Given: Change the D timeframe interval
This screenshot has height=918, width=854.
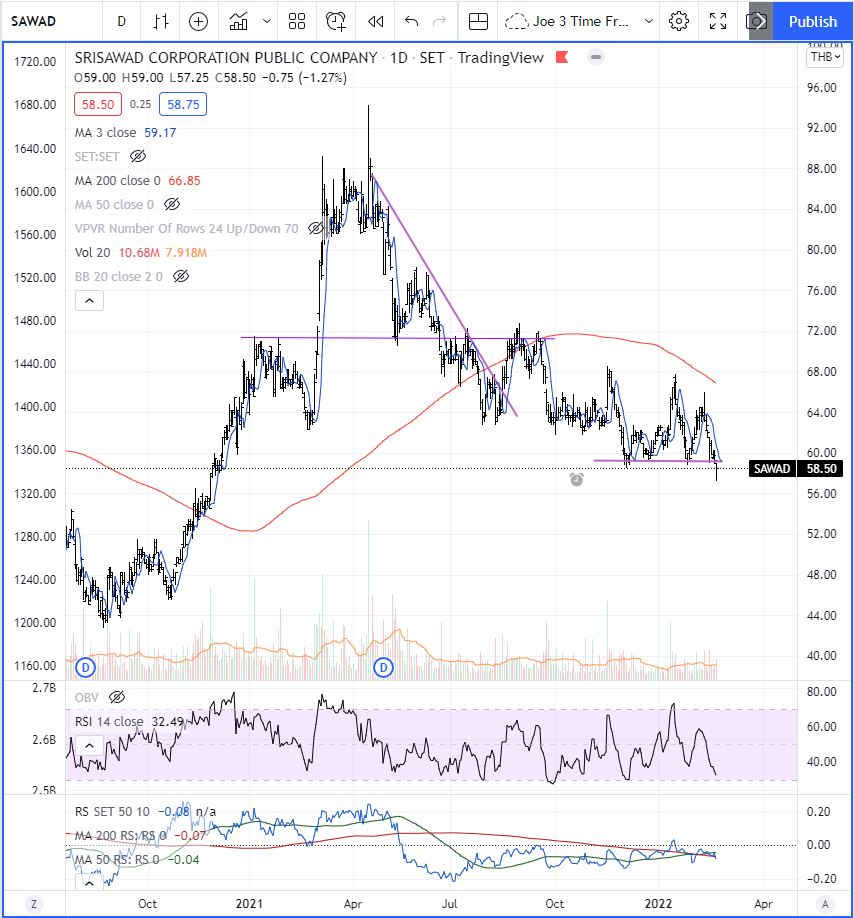Looking at the screenshot, I should pos(122,22).
